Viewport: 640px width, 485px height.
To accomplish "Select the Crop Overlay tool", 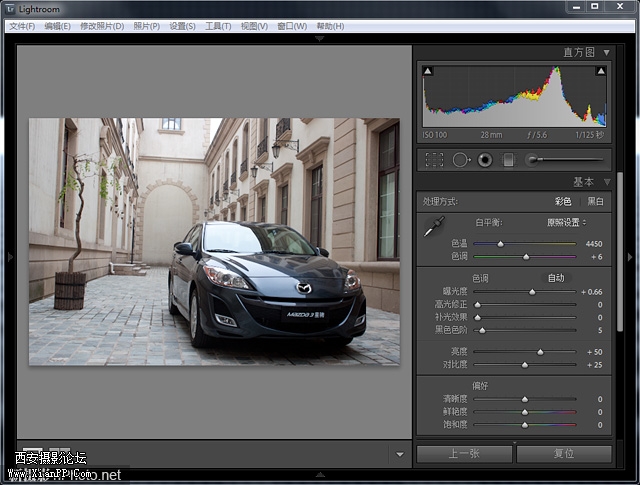I will [434, 160].
